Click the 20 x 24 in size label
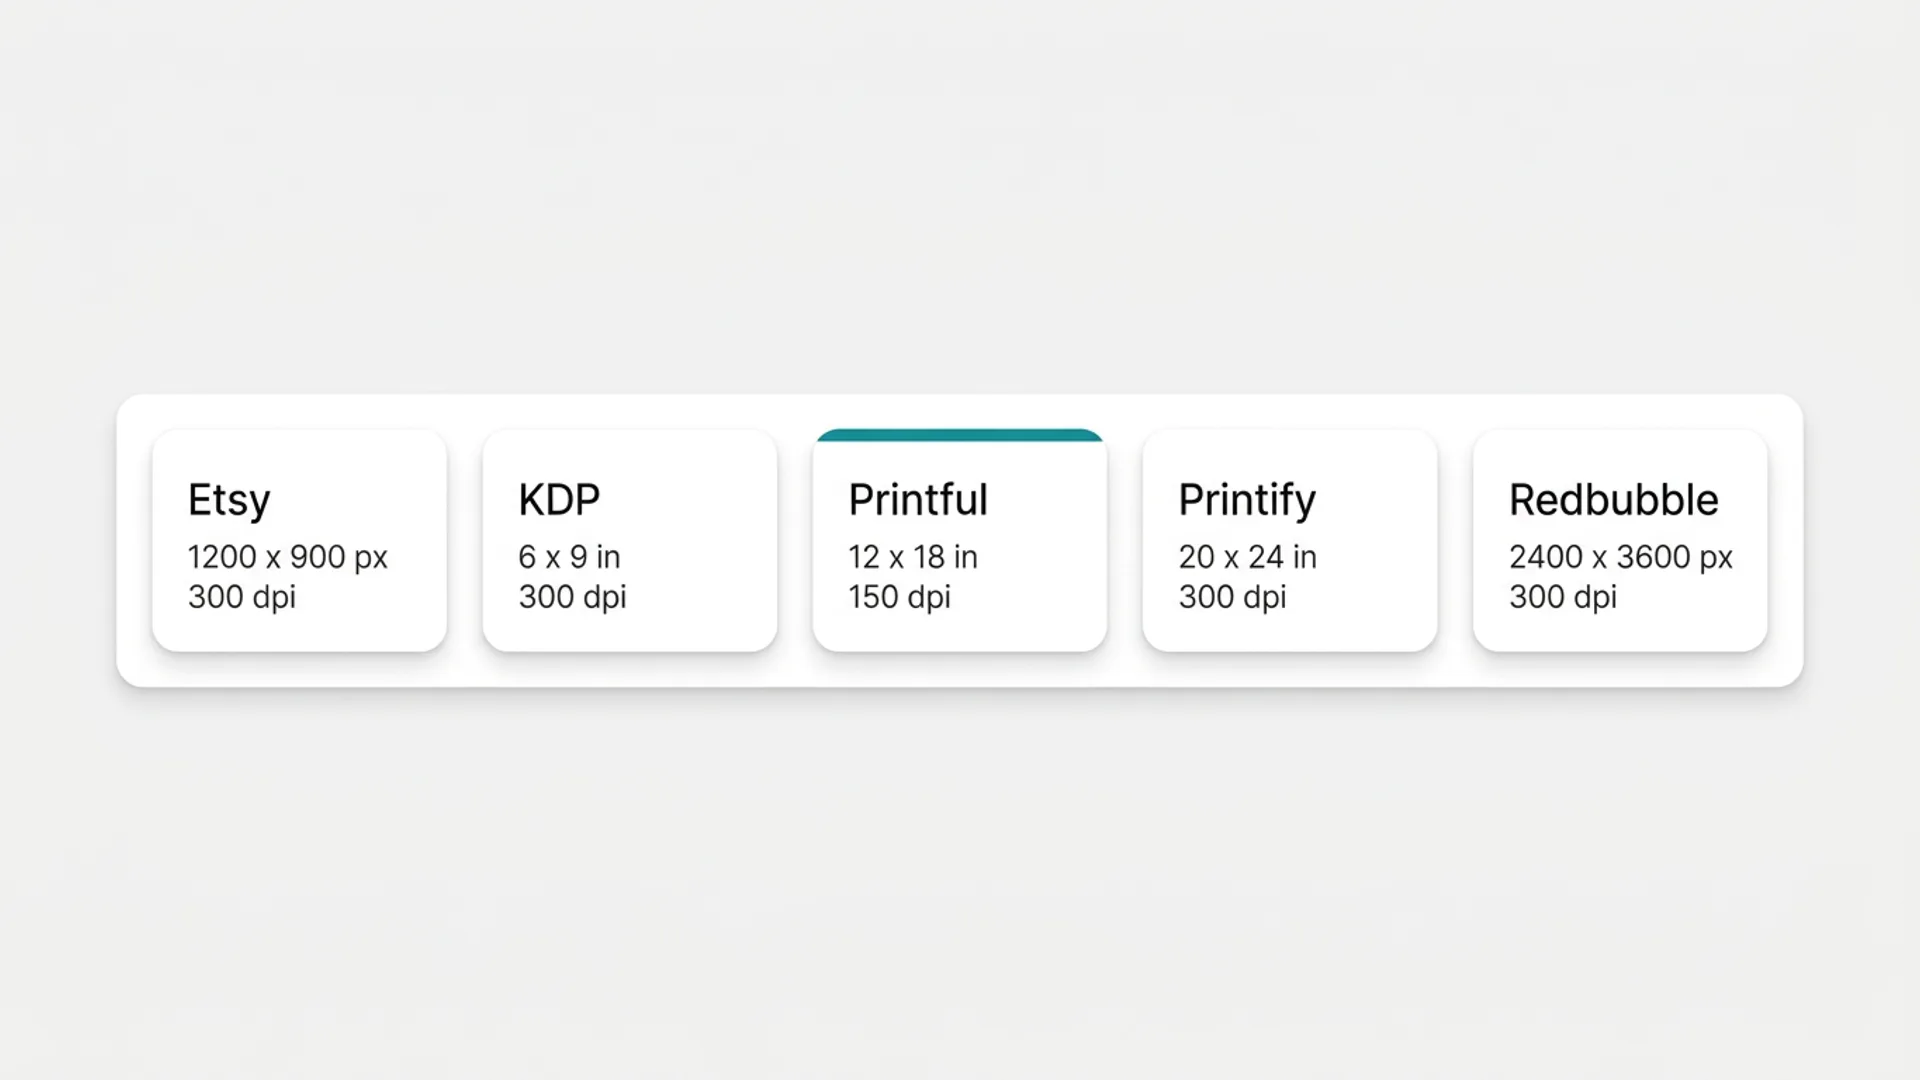 1248,557
